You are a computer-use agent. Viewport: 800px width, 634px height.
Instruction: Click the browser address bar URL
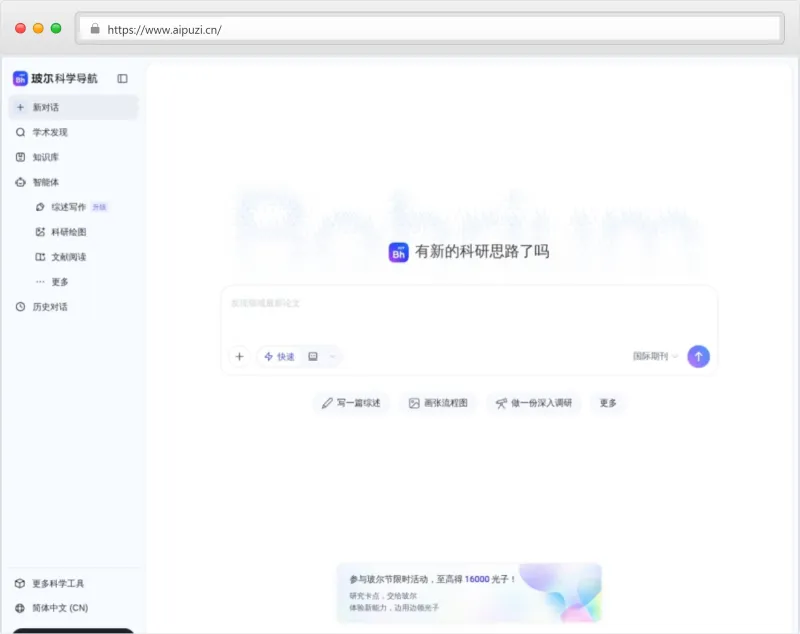[x=164, y=30]
